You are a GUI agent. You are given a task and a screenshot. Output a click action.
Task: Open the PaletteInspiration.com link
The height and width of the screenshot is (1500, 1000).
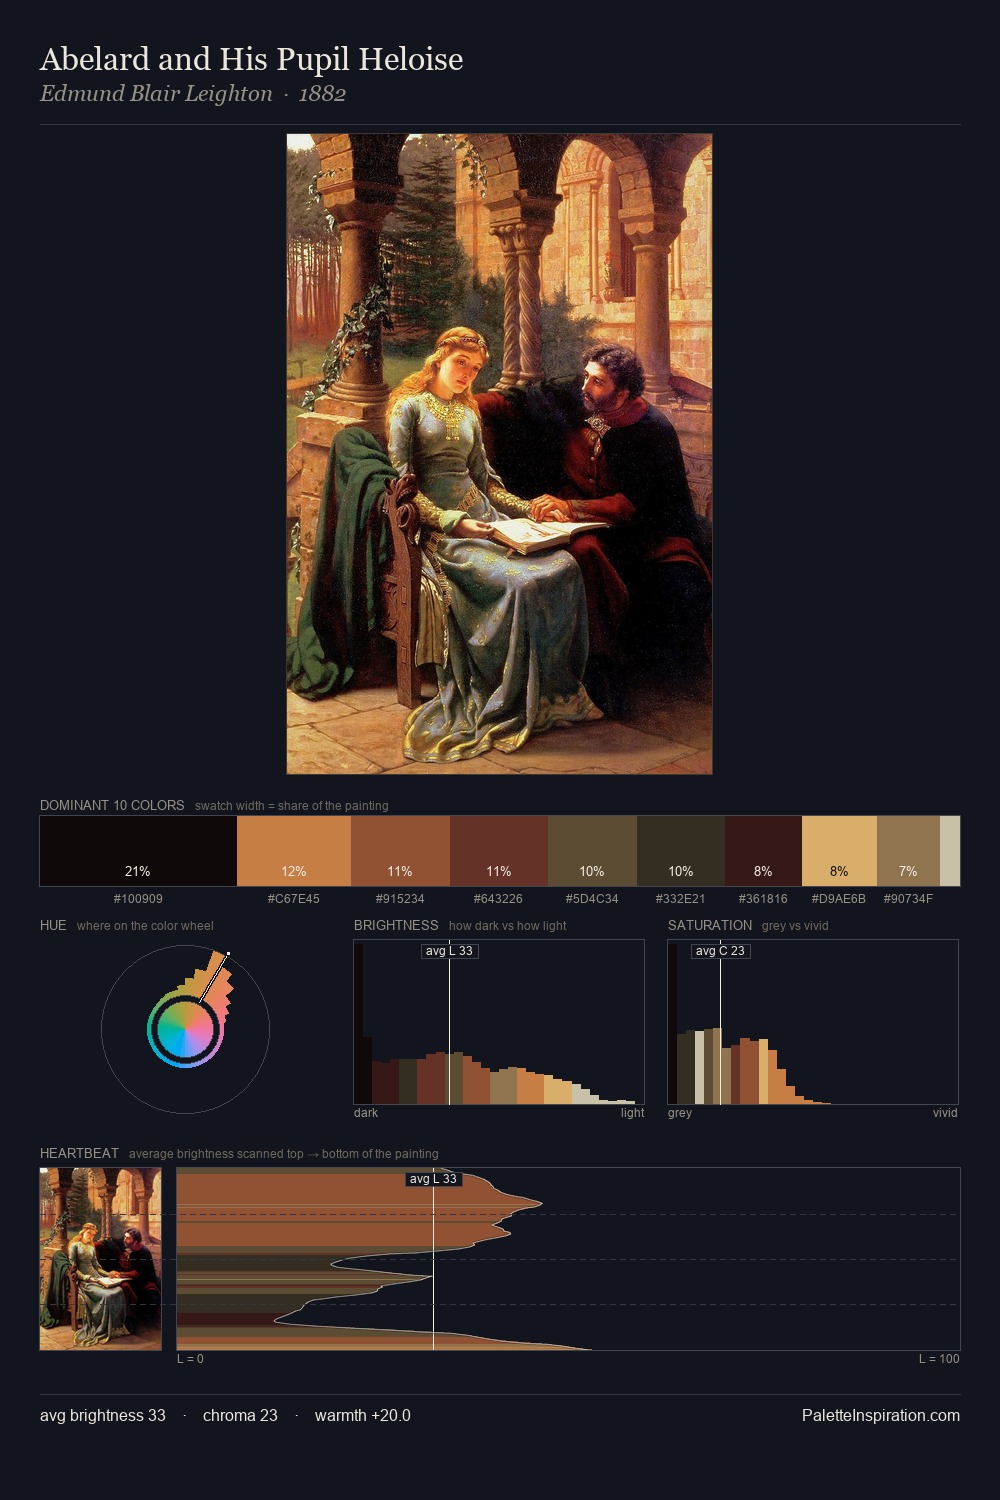pyautogui.click(x=881, y=1415)
